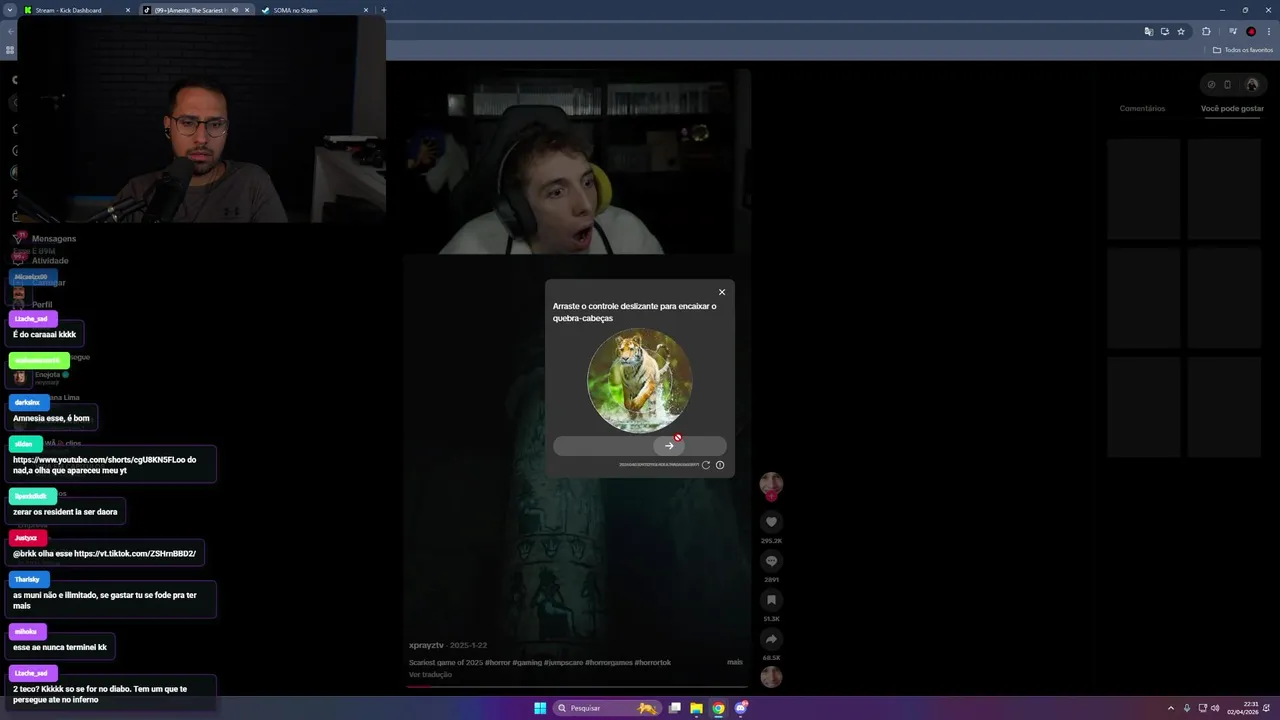
Task: Click chat username 'Tharleky'
Action: (x=27, y=579)
